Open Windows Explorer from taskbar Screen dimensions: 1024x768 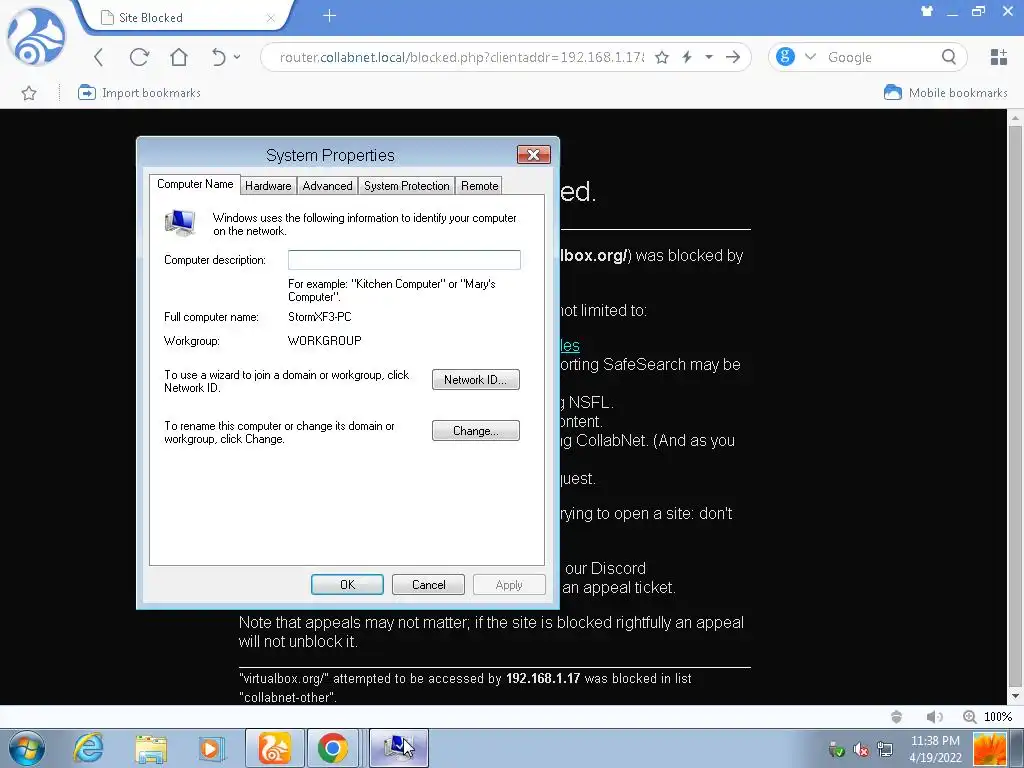(x=151, y=748)
